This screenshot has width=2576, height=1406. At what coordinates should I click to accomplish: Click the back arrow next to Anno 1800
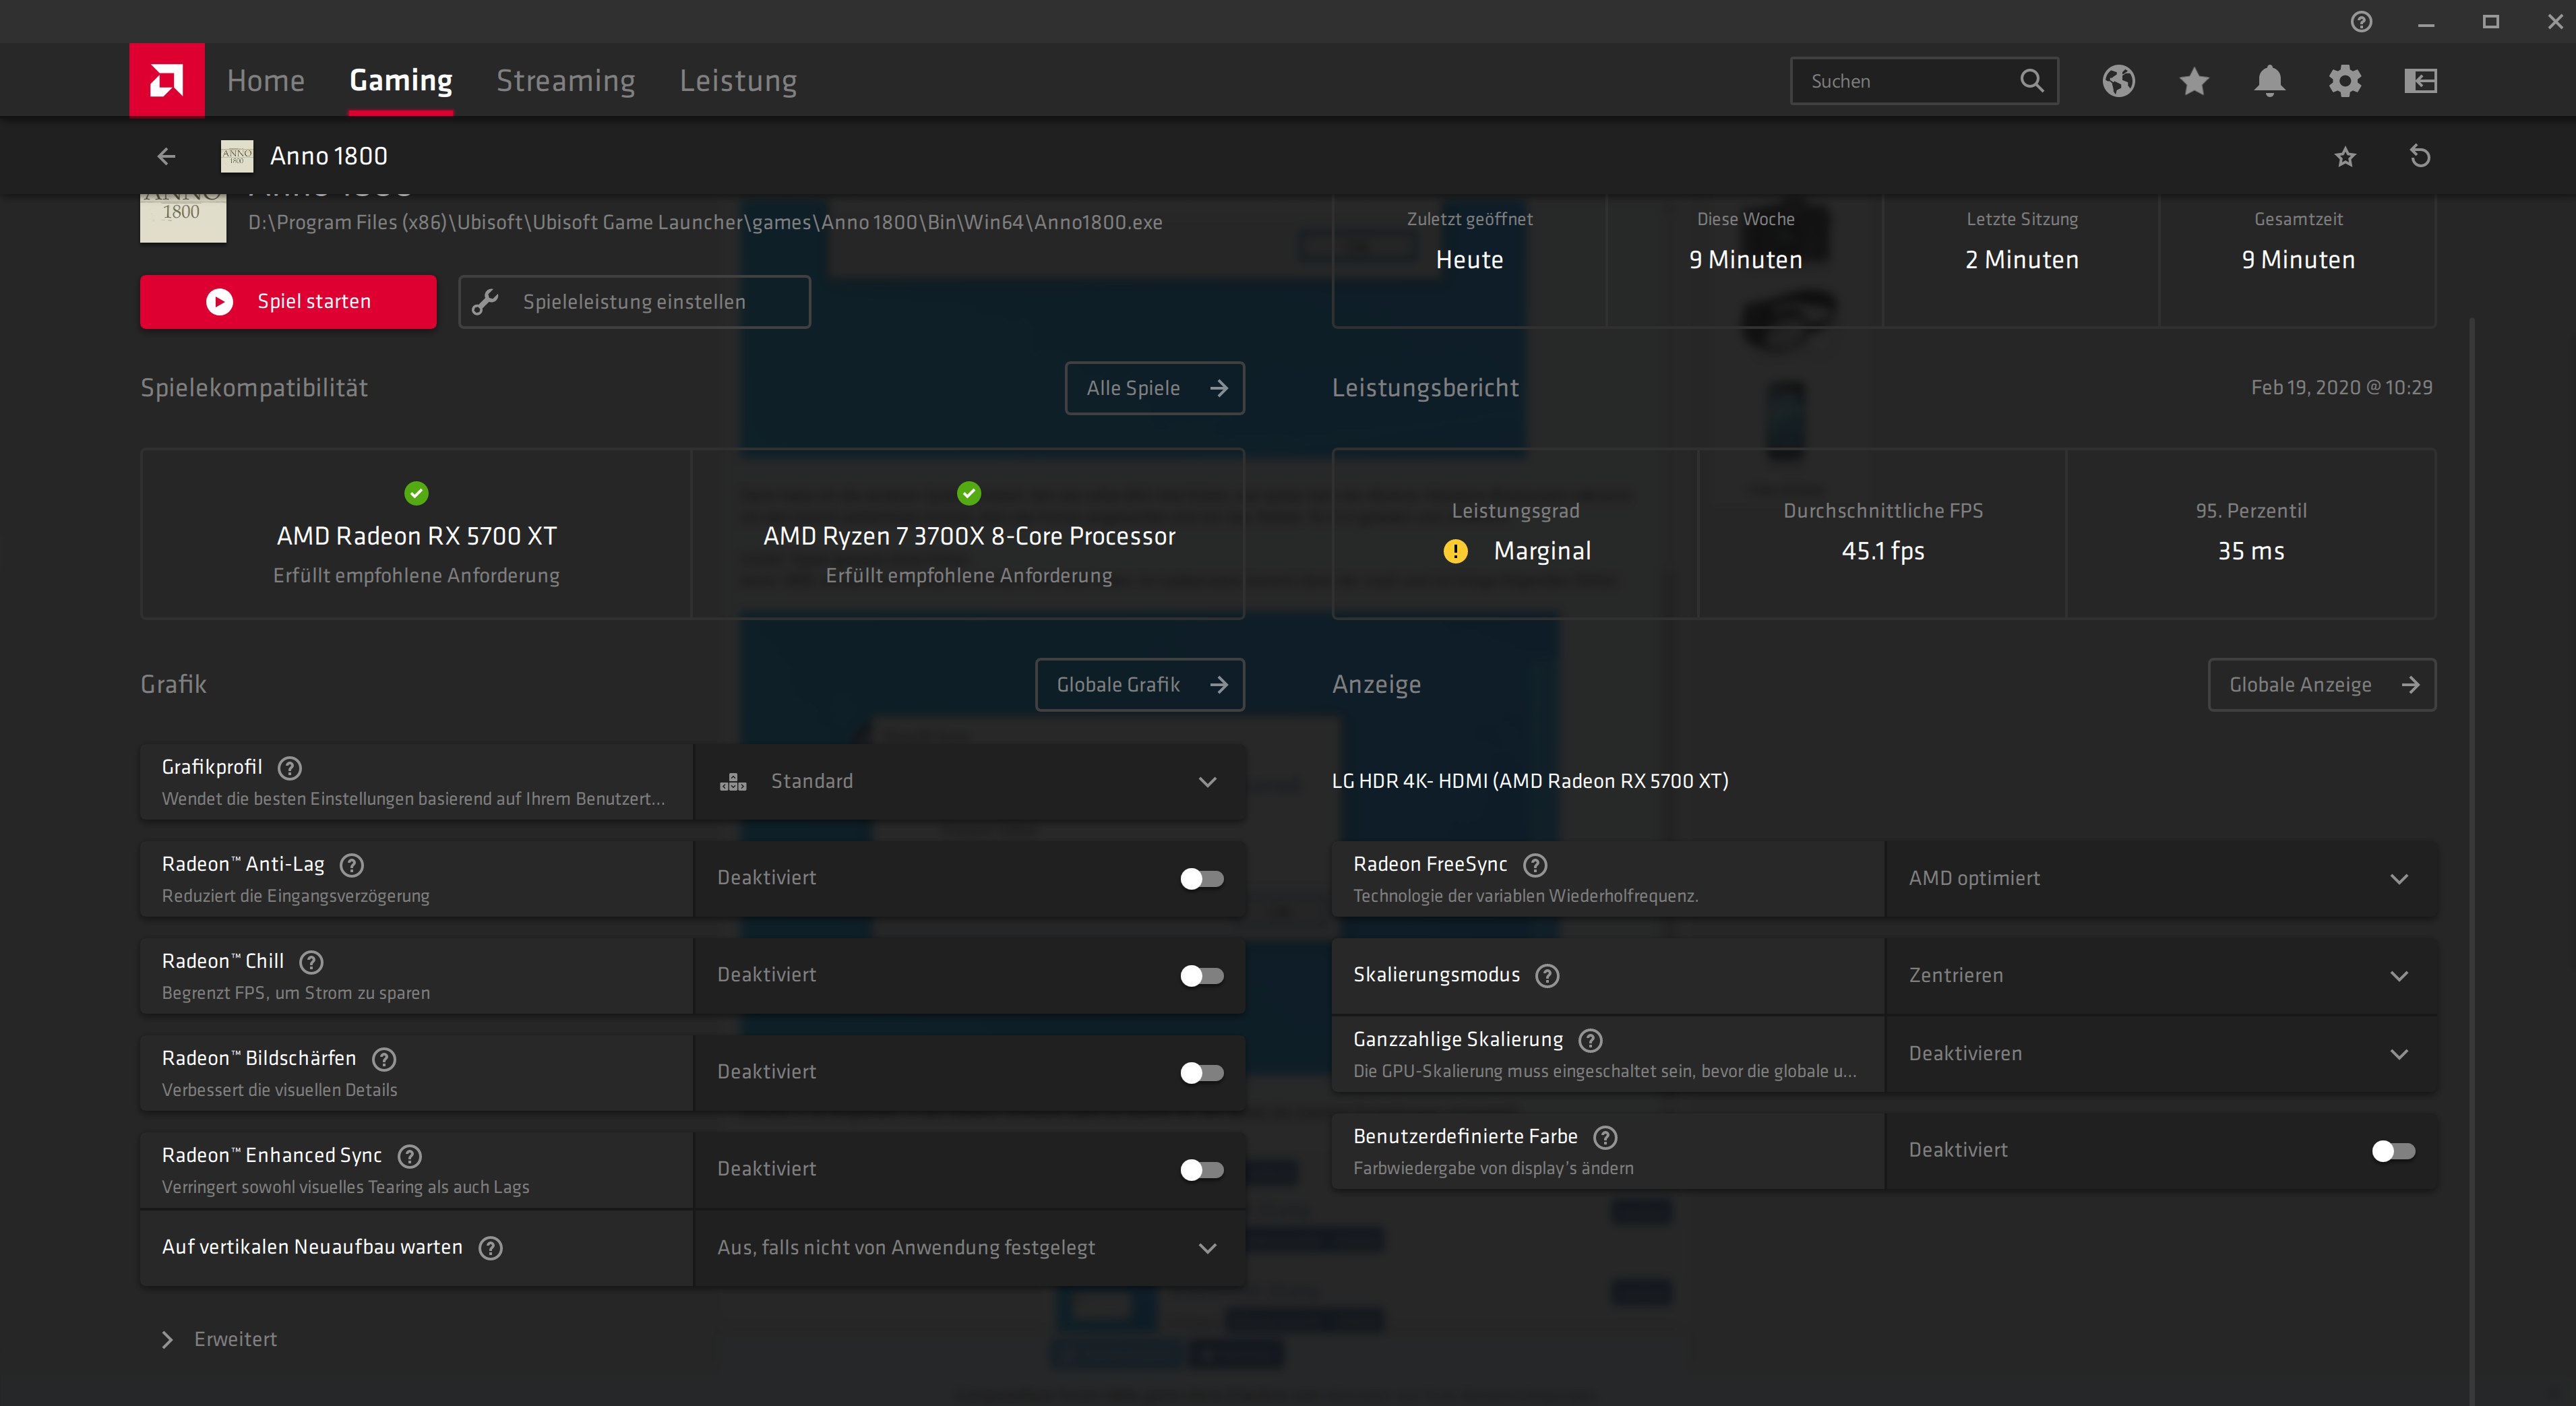[166, 156]
